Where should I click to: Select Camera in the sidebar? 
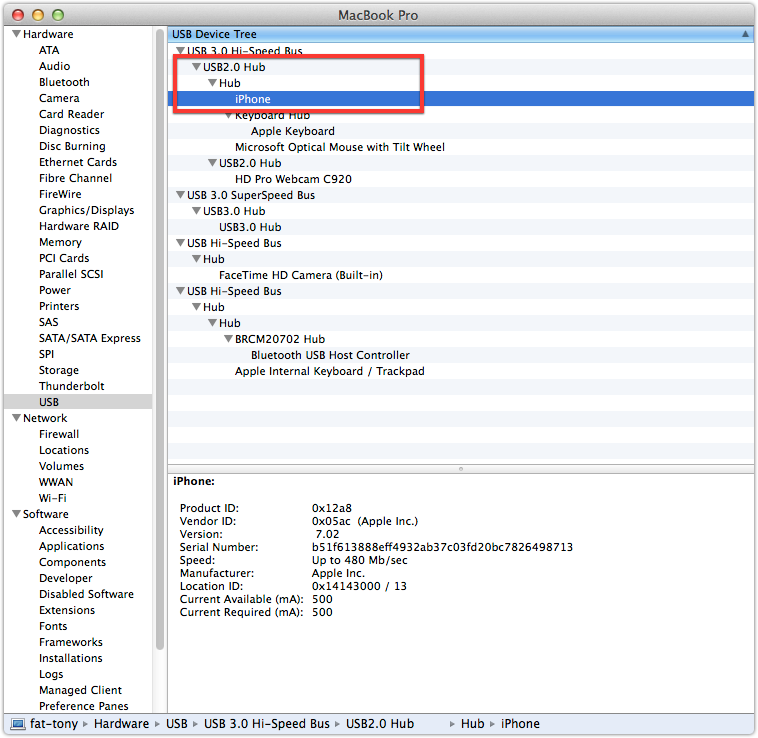(x=59, y=98)
